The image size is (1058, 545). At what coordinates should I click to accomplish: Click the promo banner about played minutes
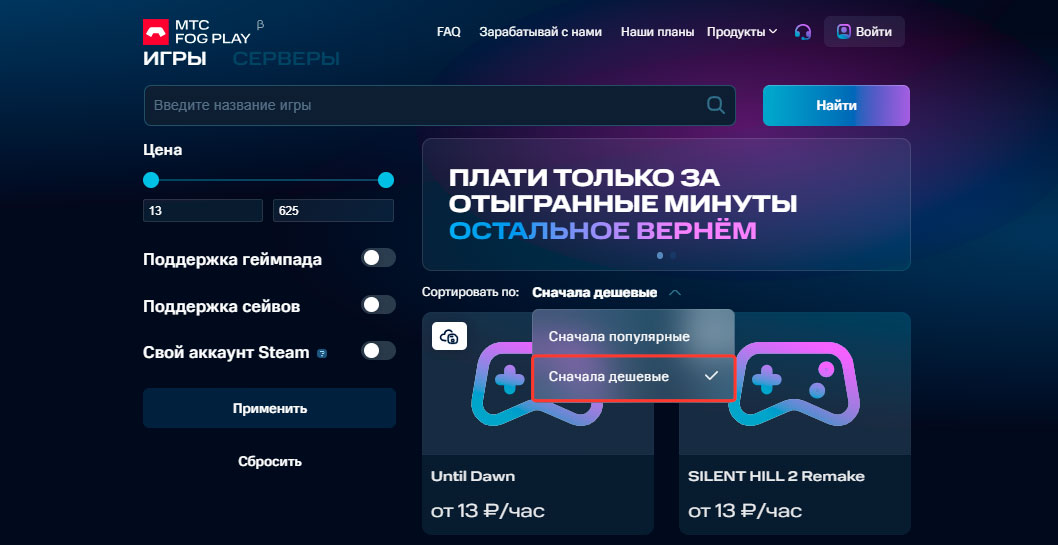tap(666, 204)
